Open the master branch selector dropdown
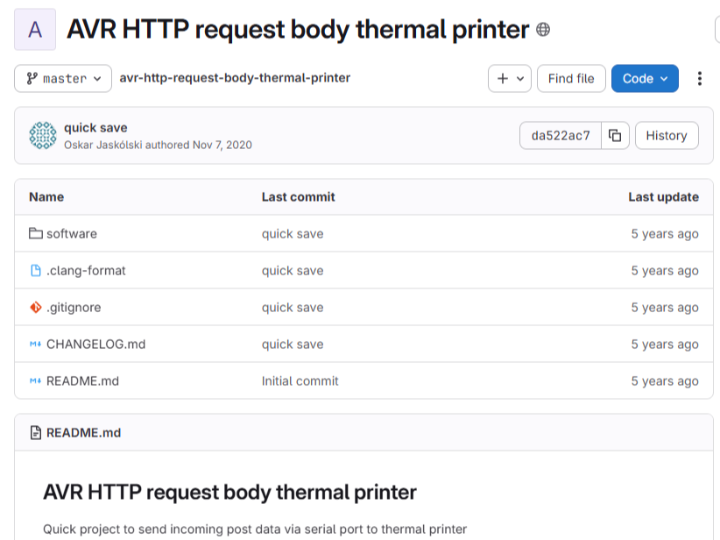The height and width of the screenshot is (540, 720). coord(63,78)
